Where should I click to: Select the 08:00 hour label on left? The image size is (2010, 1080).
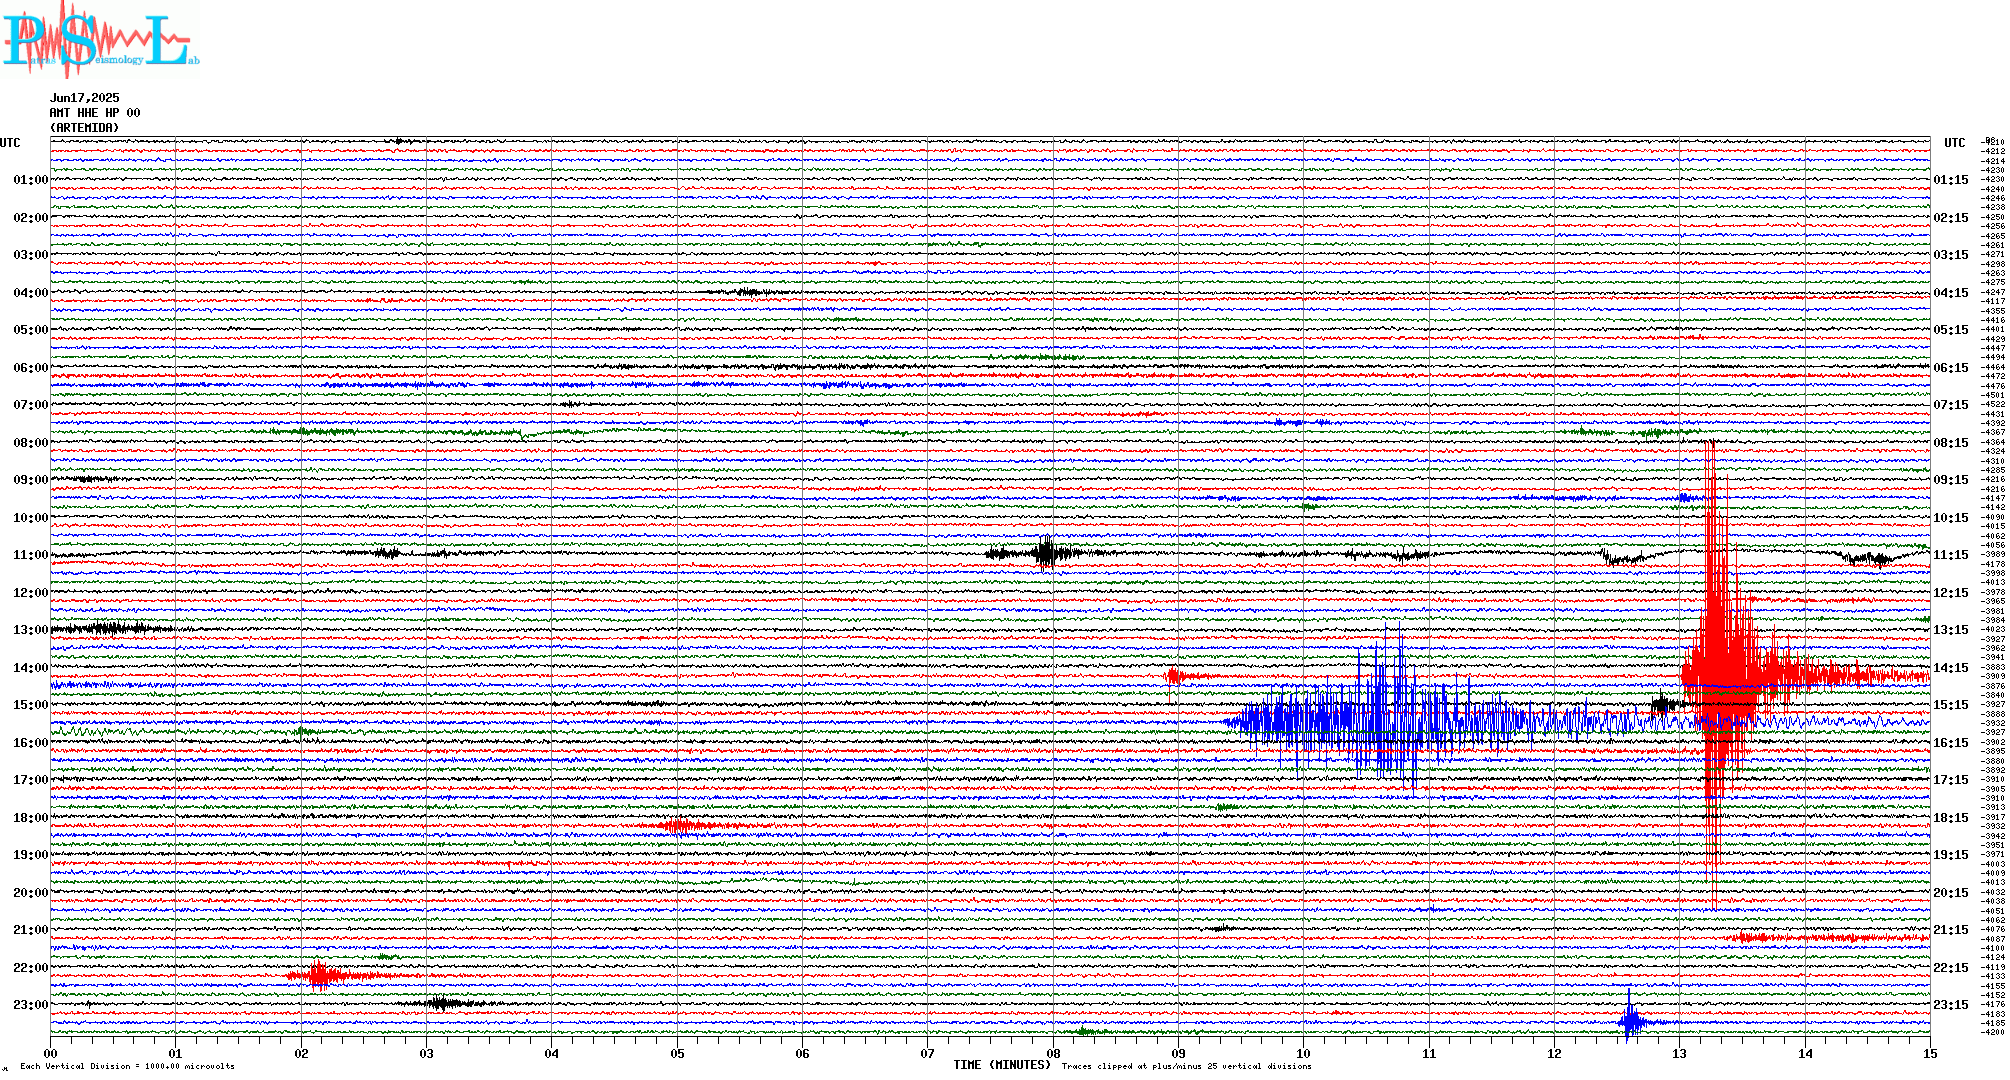(x=30, y=443)
